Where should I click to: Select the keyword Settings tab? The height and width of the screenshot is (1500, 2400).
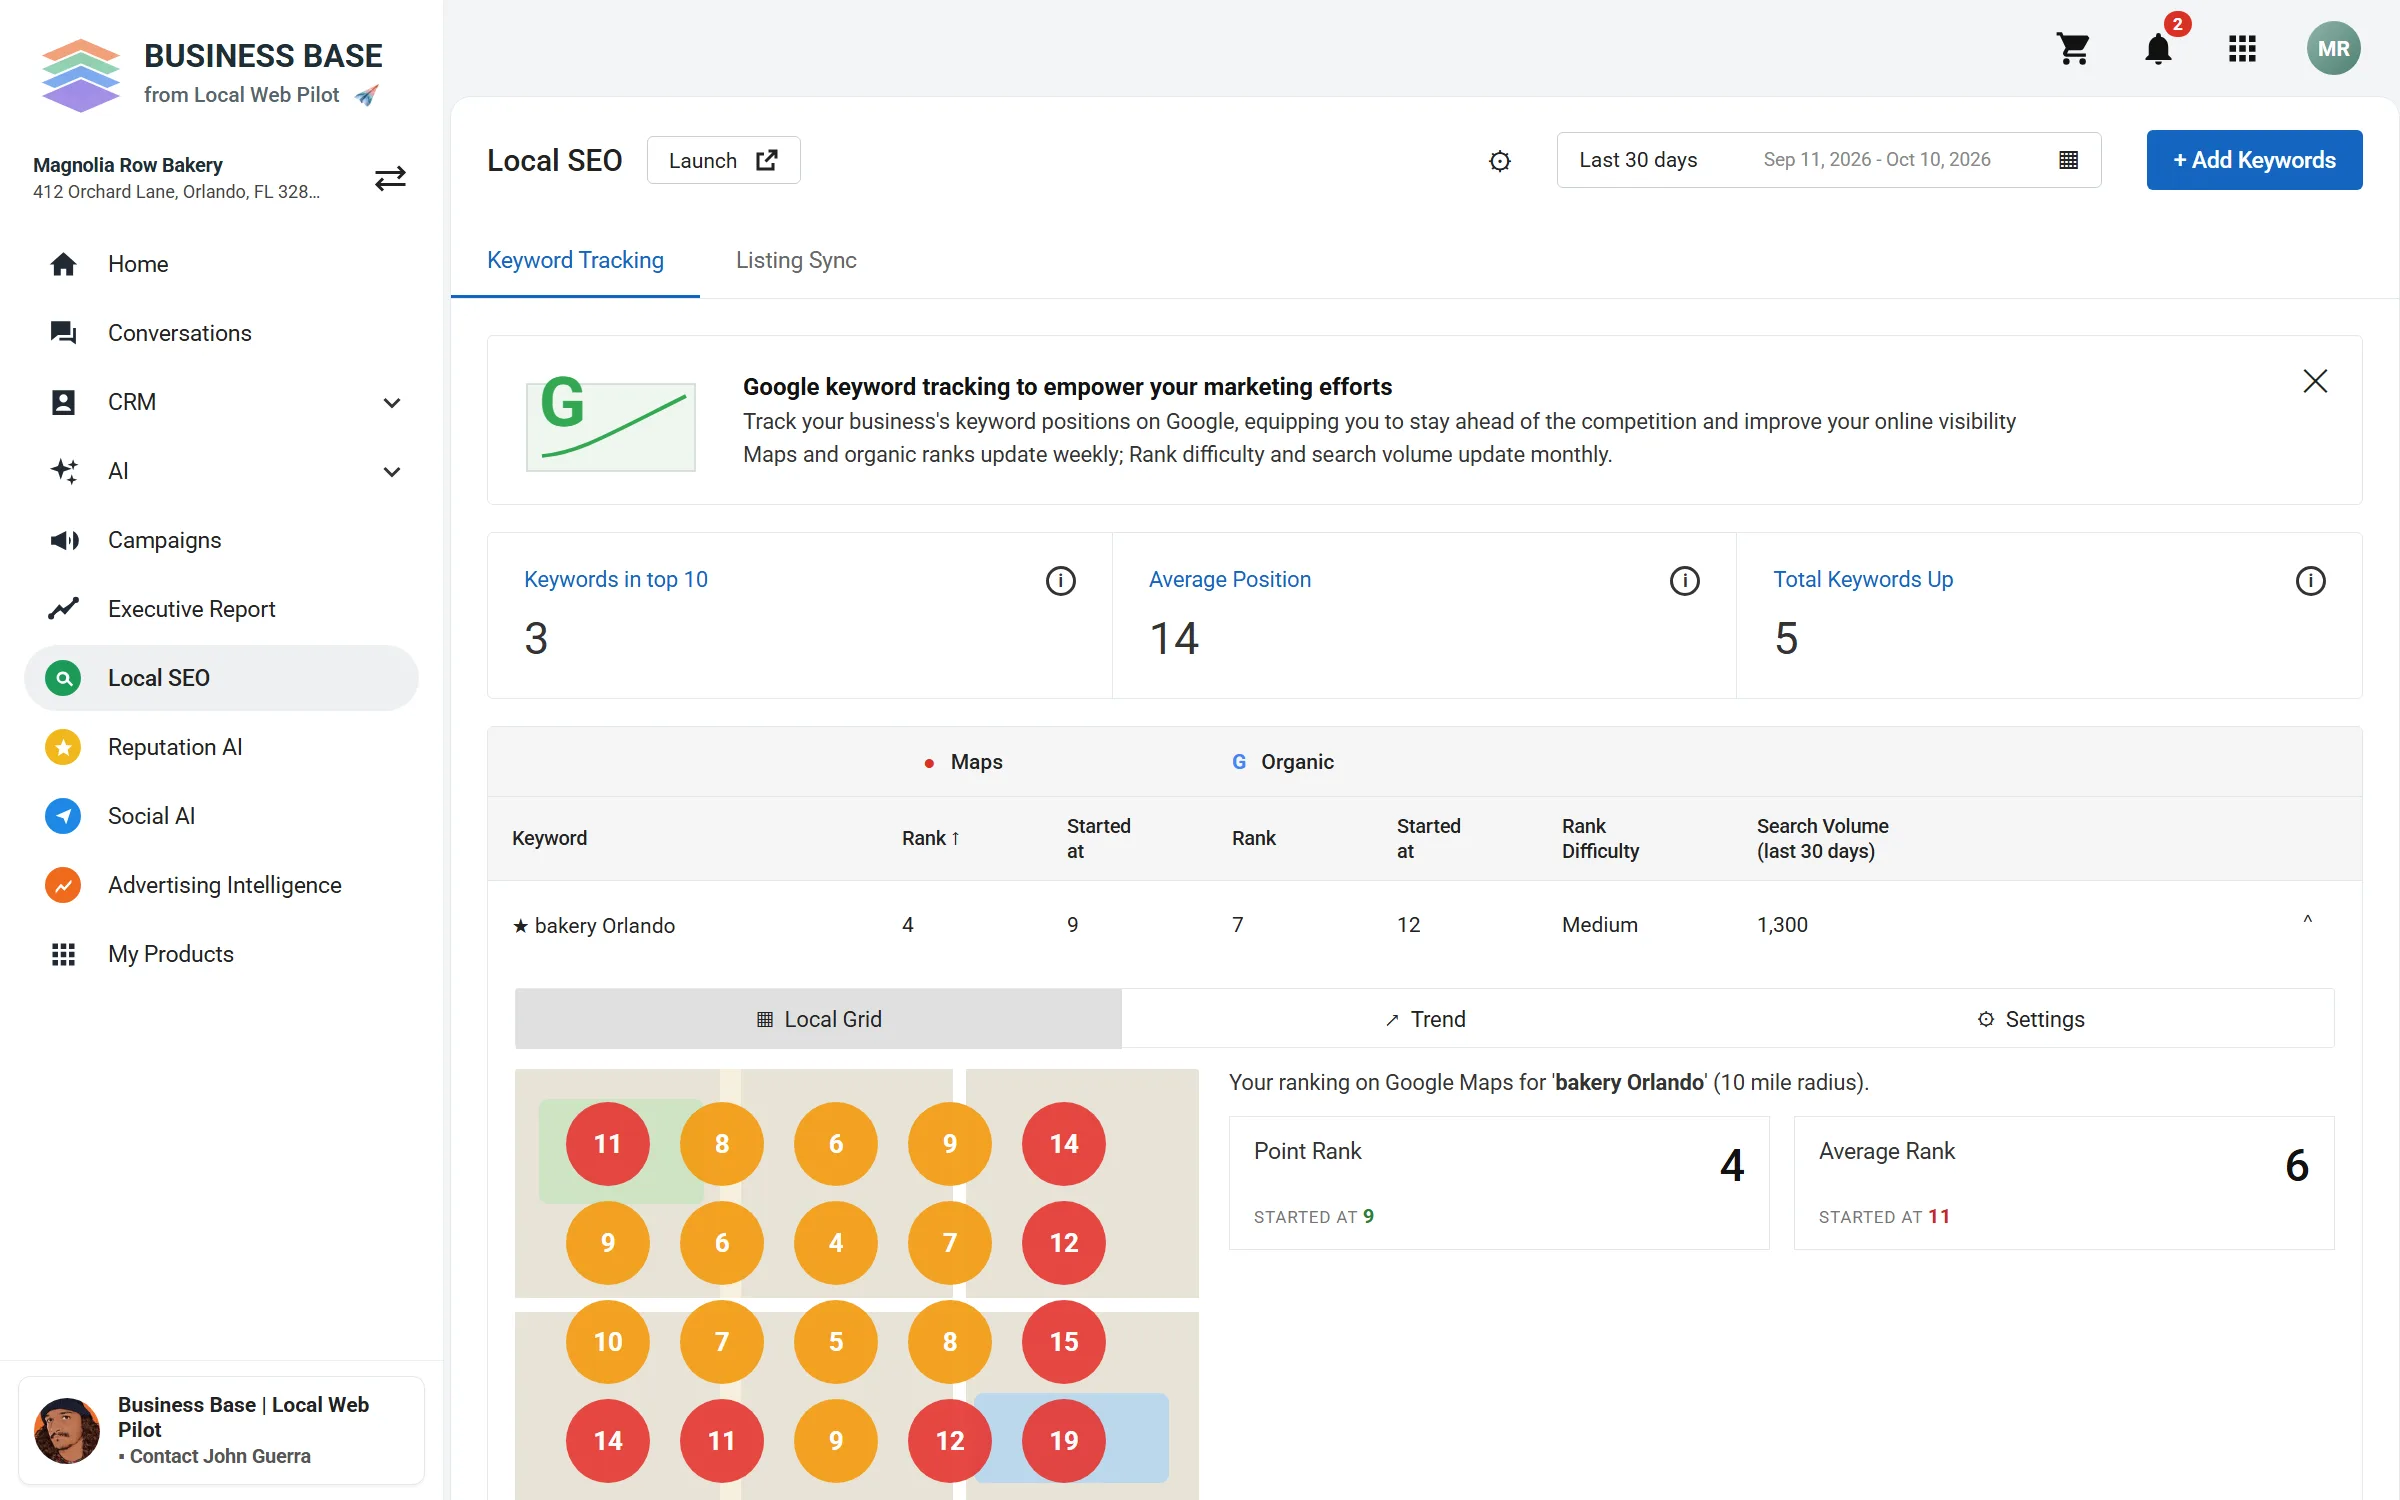(2031, 1019)
